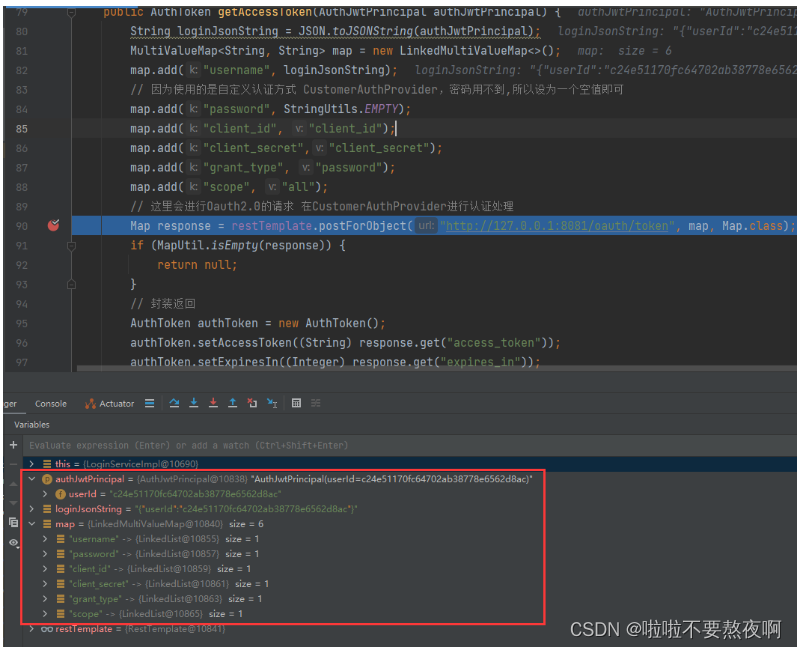Click the Remove Watch minus icon
The width and height of the screenshot is (798, 650).
(x=13, y=464)
